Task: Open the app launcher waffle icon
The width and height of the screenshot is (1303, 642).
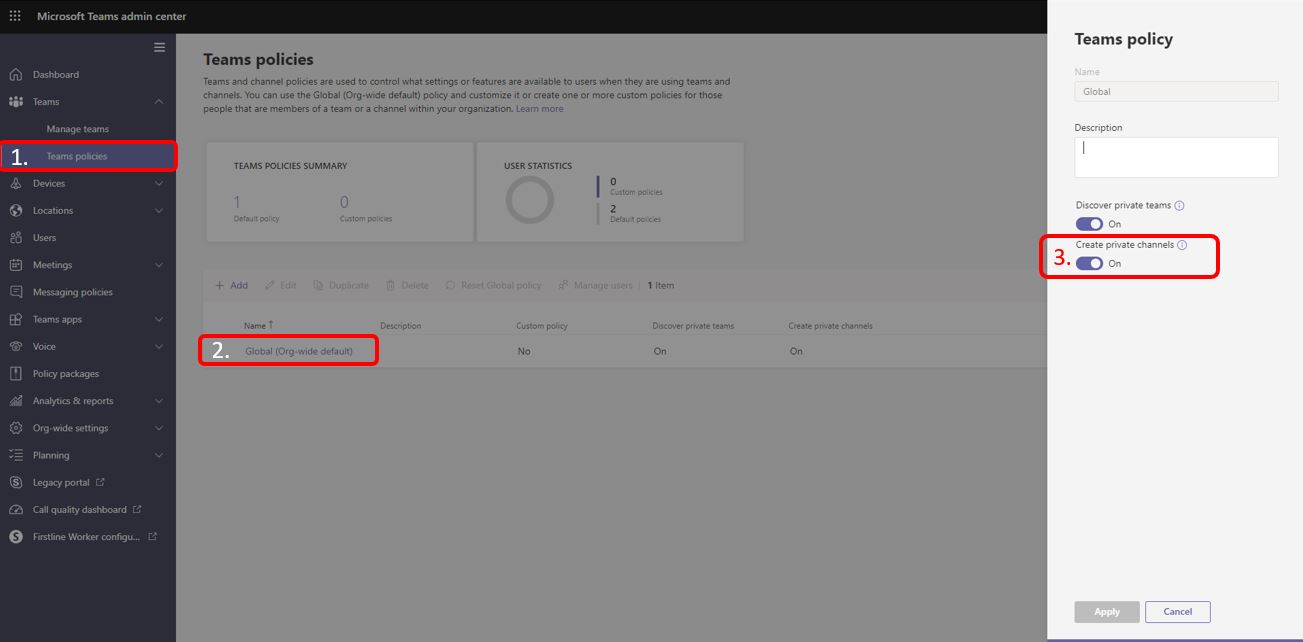Action: (13, 15)
